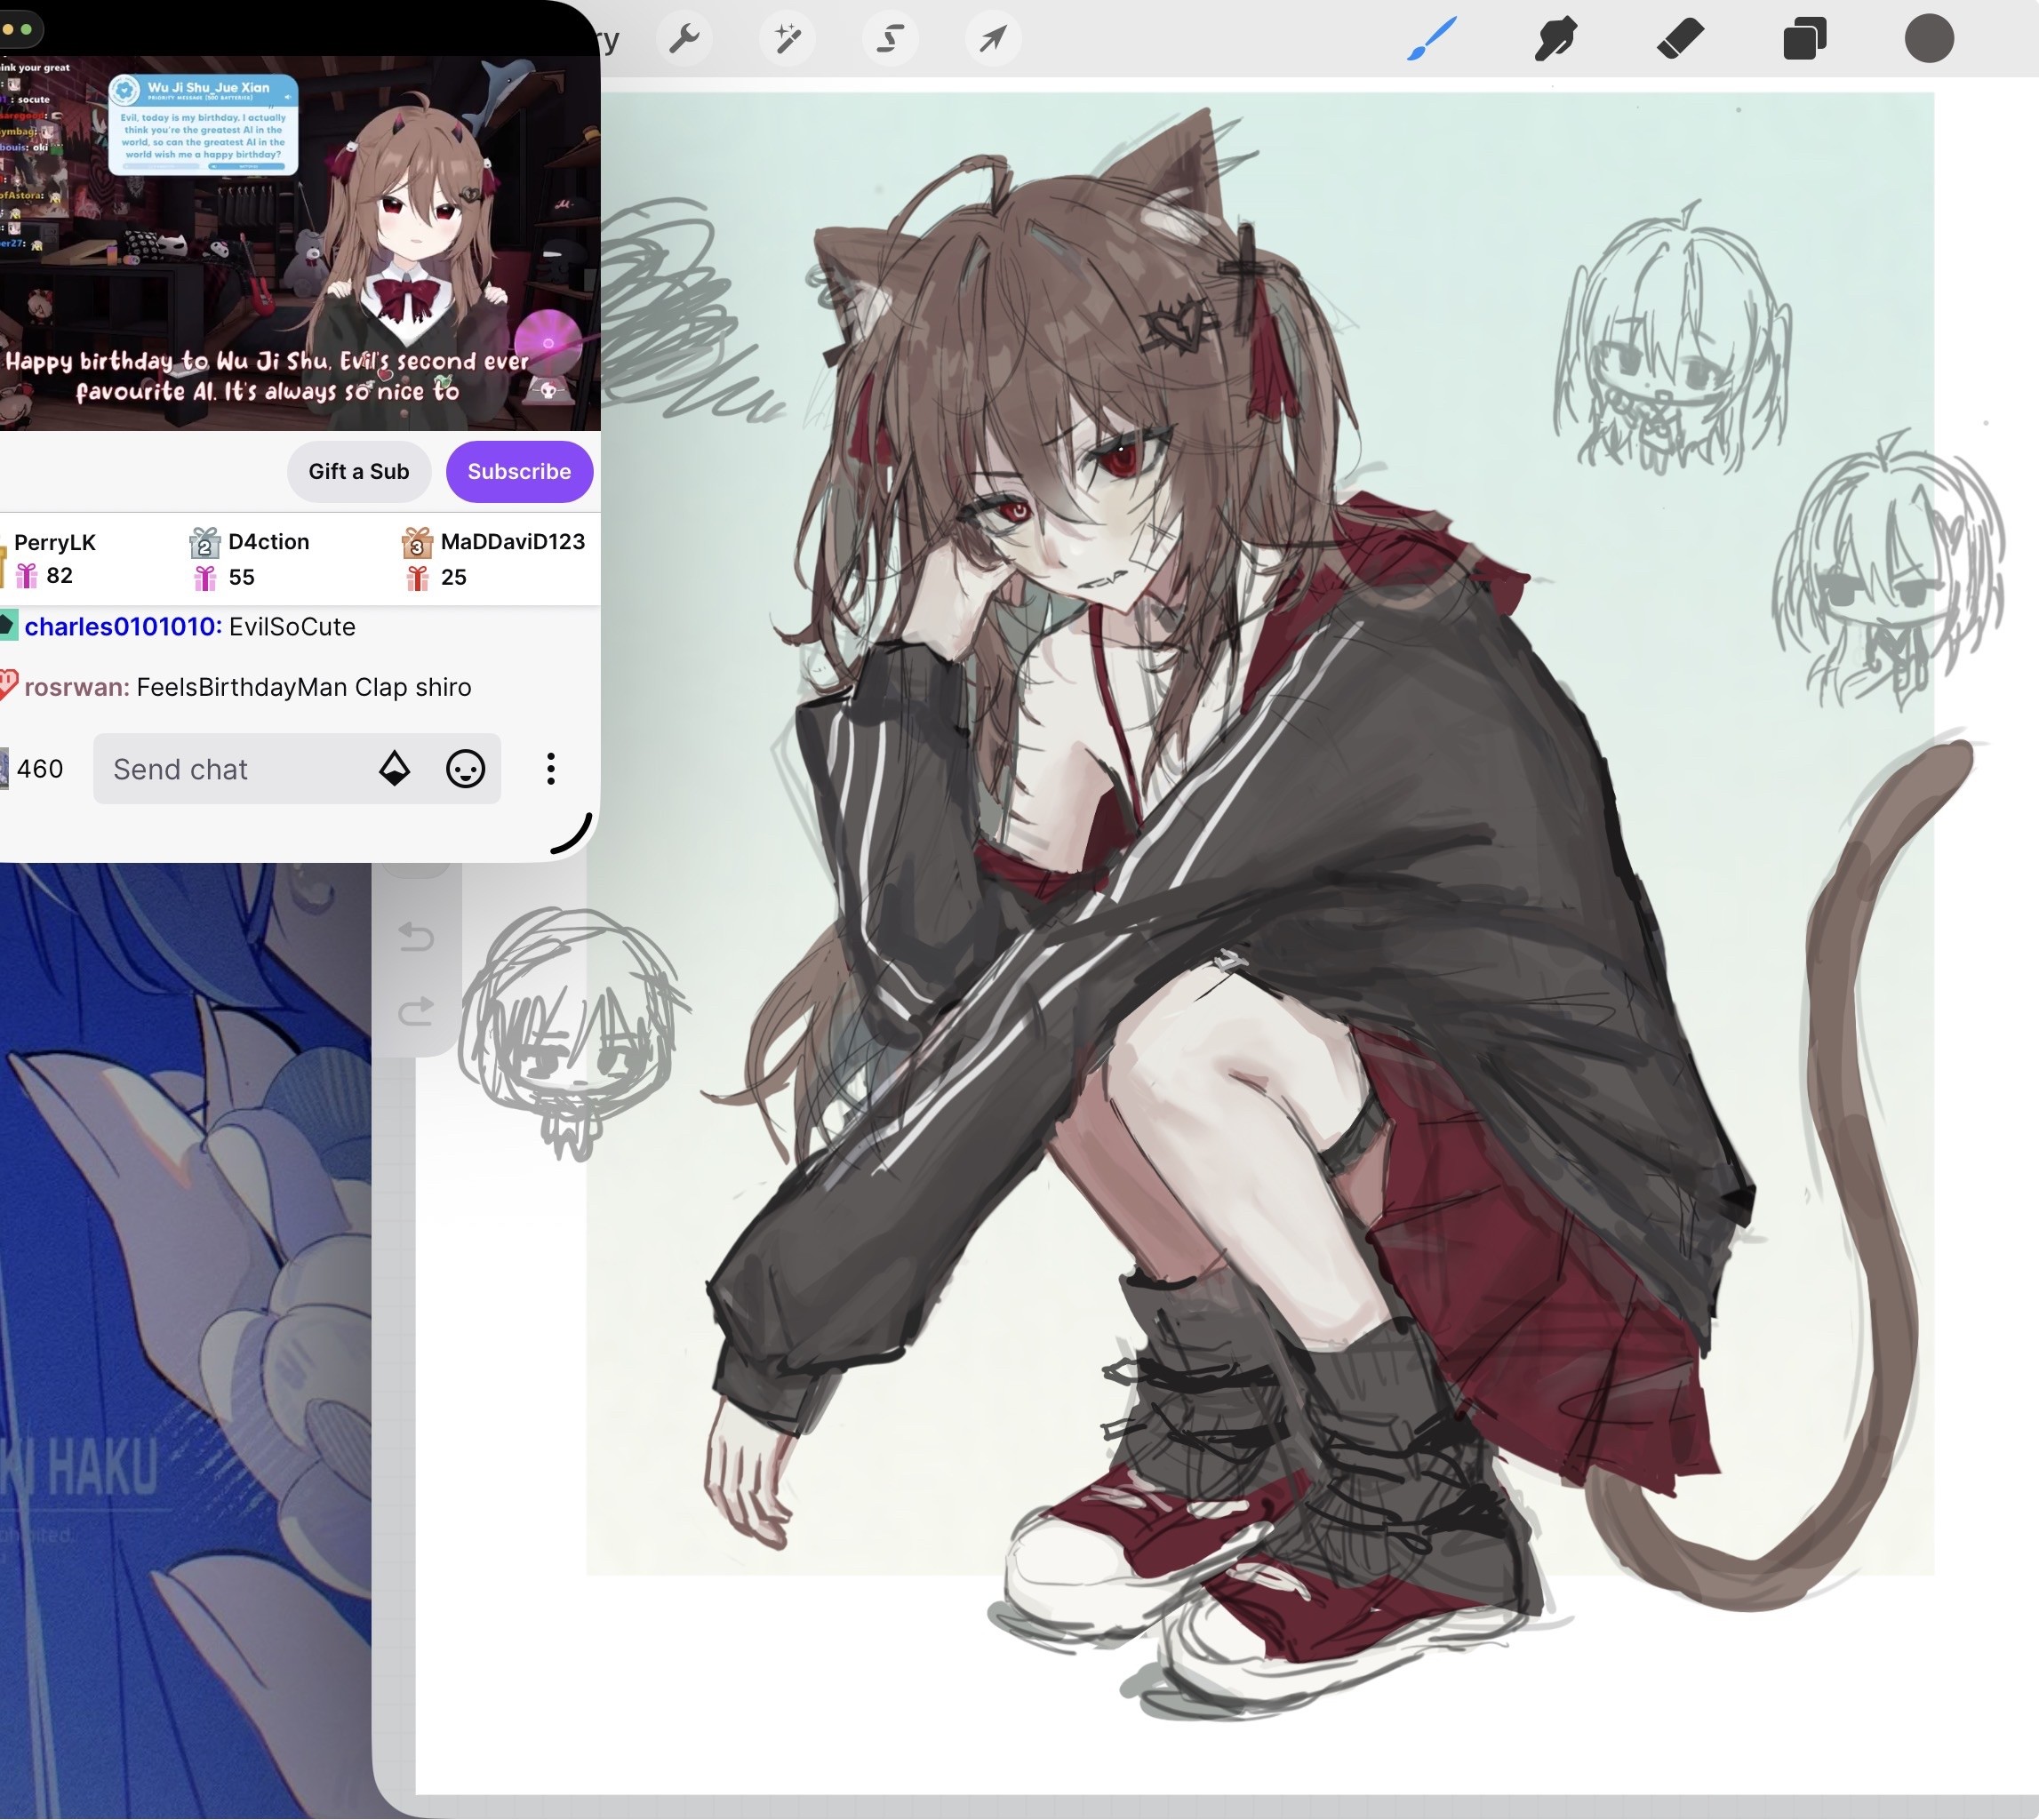
Task: Open the Actions wrench menu
Action: [x=685, y=39]
